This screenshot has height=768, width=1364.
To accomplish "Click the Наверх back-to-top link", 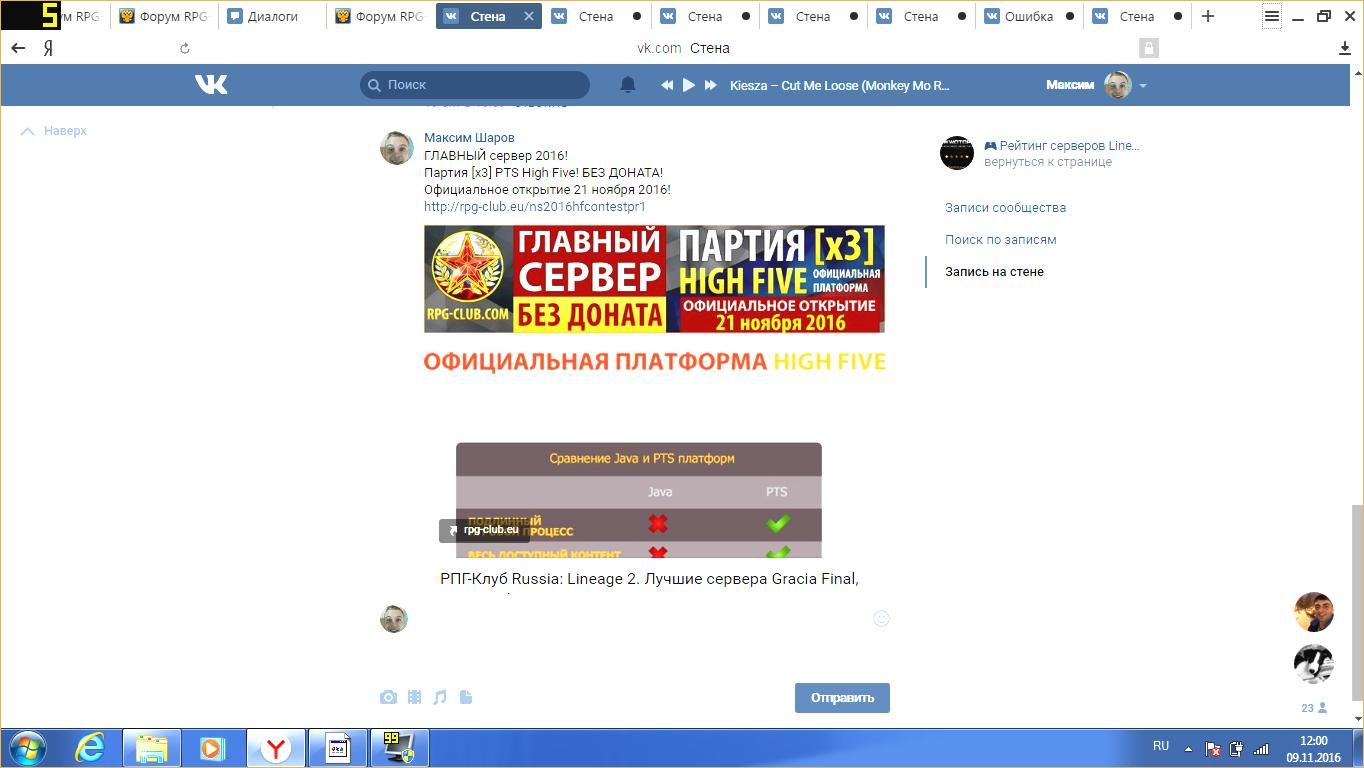I will 54,131.
